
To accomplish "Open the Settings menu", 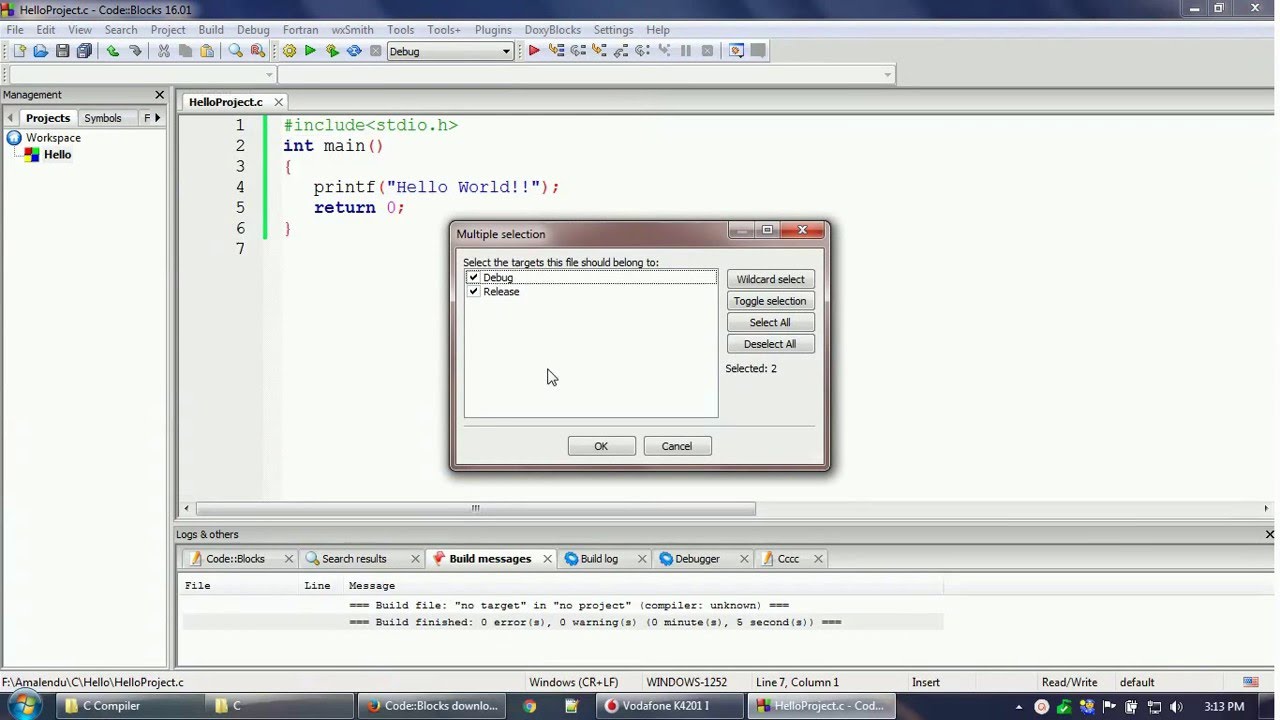I will click(x=613, y=30).
